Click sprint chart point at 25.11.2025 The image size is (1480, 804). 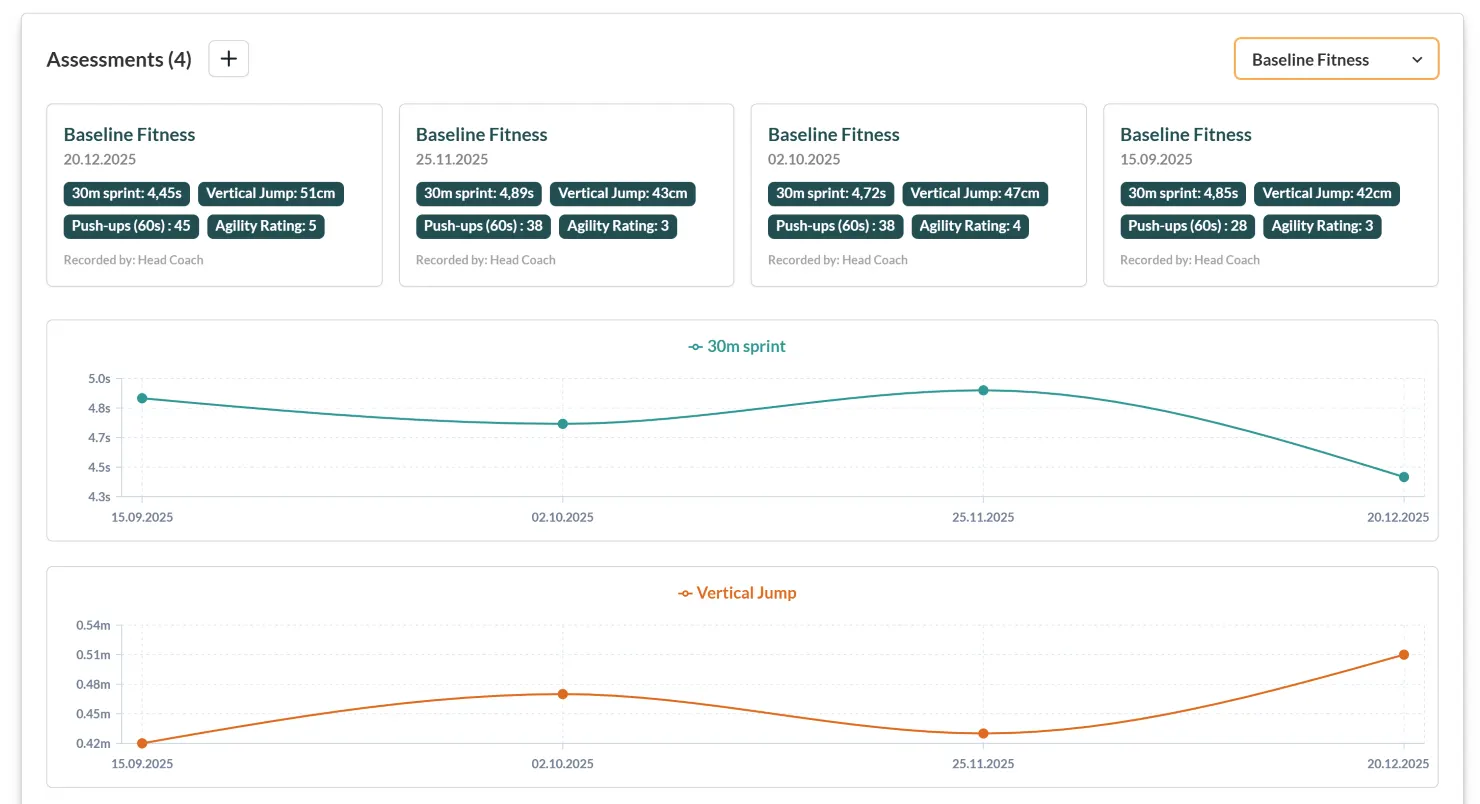(983, 390)
